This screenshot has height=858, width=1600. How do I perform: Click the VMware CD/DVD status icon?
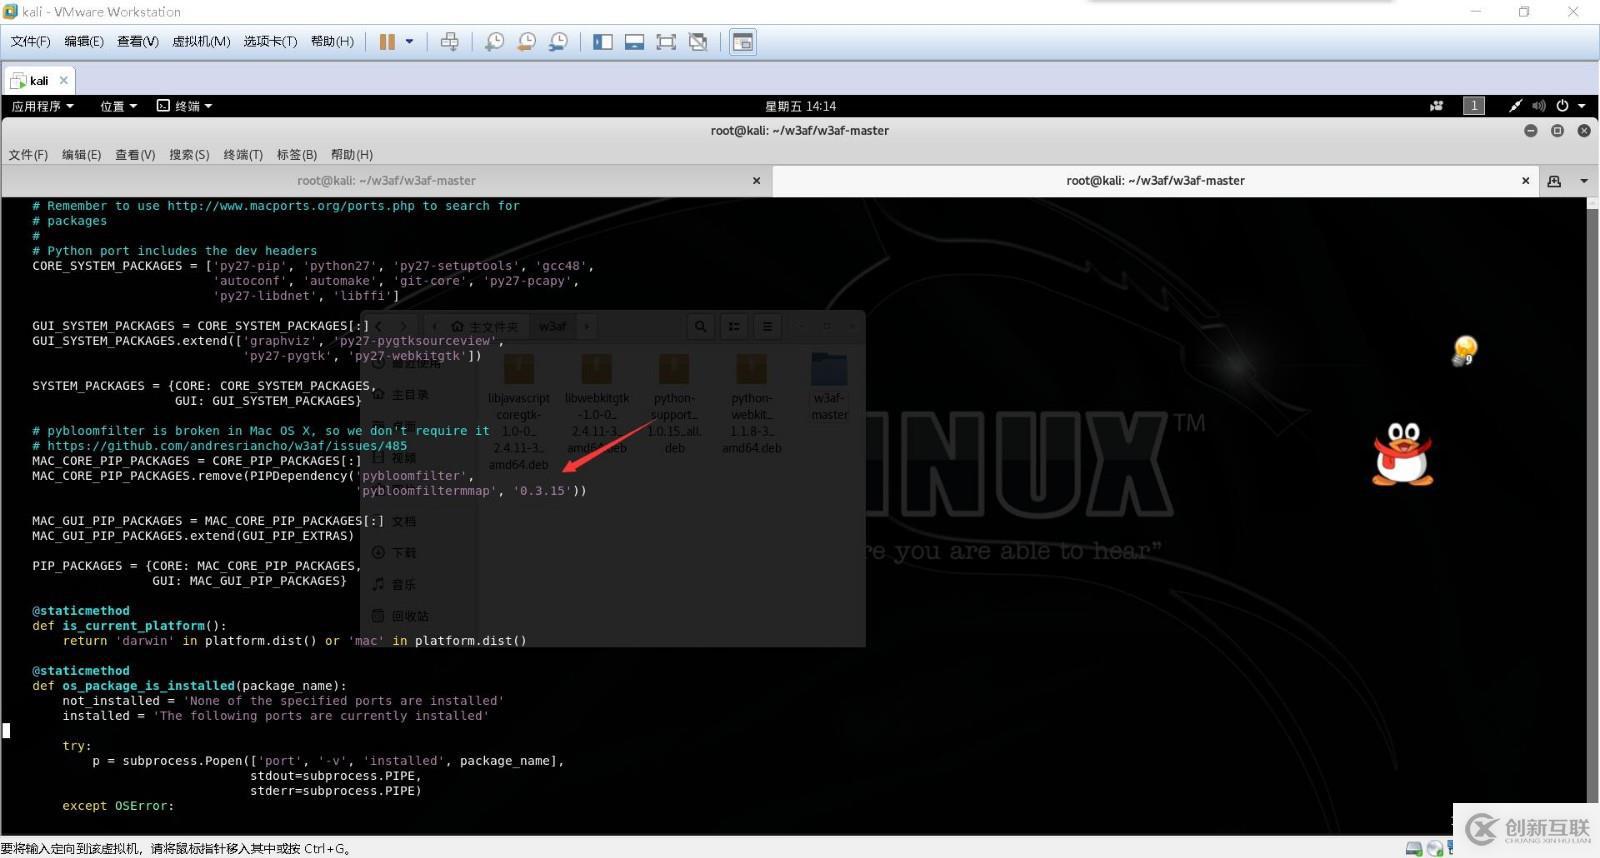tap(1435, 848)
